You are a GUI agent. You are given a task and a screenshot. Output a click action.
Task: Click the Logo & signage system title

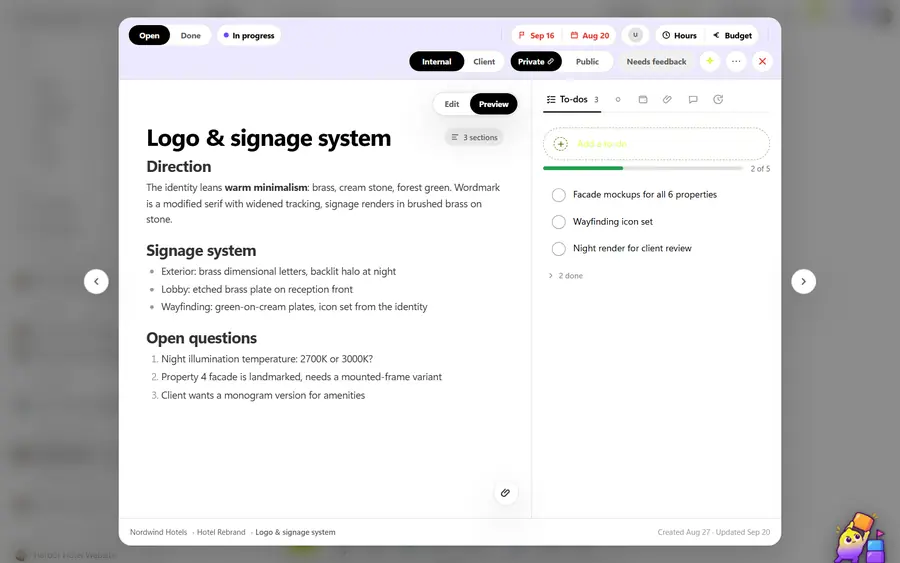click(269, 138)
